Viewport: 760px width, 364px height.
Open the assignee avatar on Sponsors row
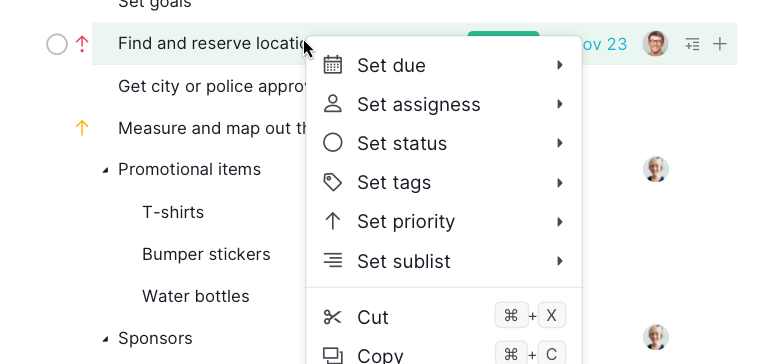656,337
